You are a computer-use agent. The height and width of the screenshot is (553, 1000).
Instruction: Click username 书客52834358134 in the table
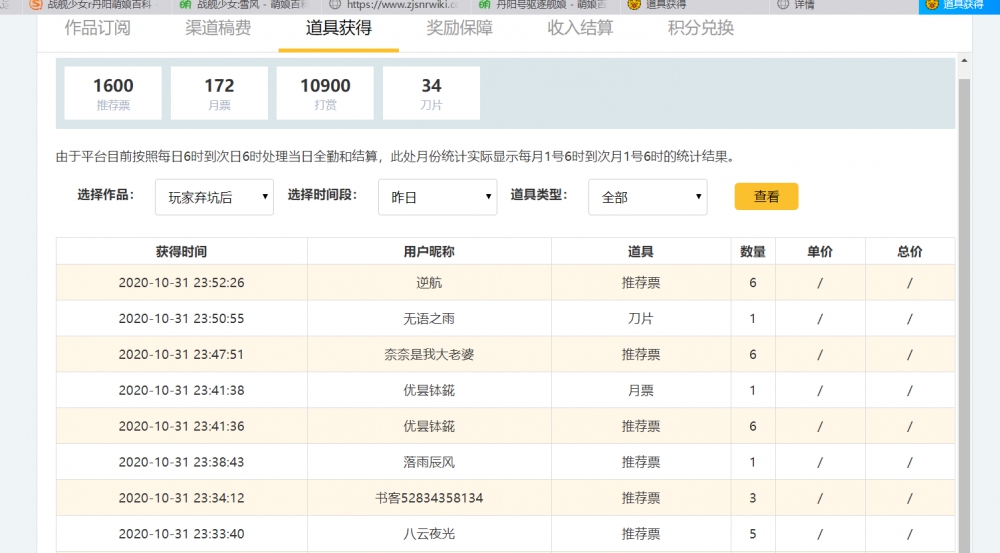(428, 498)
